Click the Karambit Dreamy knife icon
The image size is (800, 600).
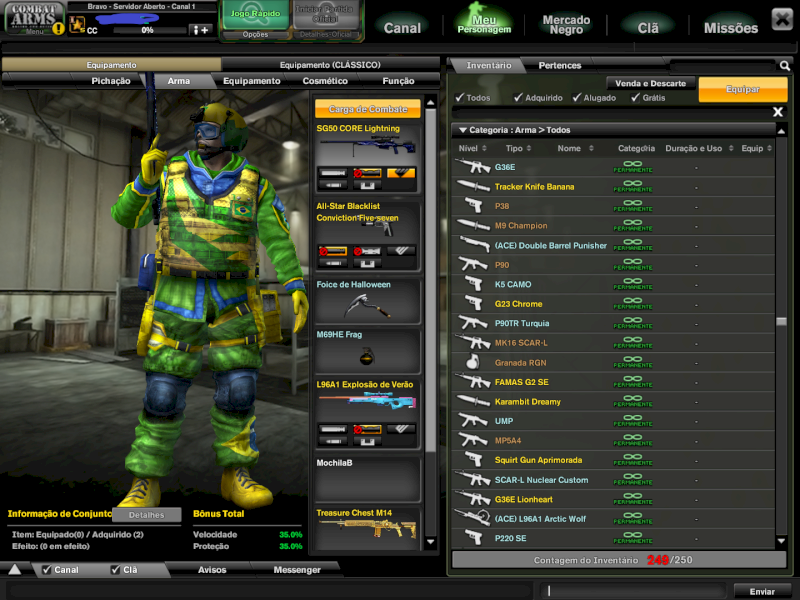473,401
